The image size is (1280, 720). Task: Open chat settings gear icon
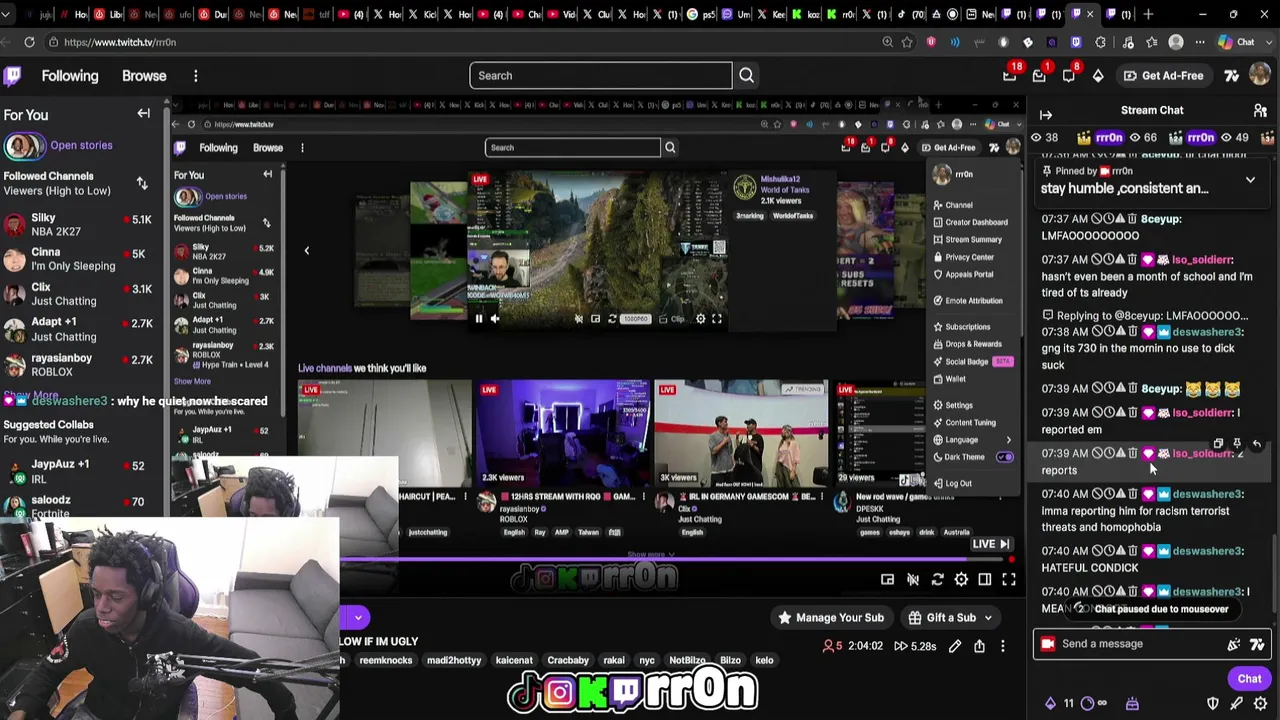point(1261,704)
